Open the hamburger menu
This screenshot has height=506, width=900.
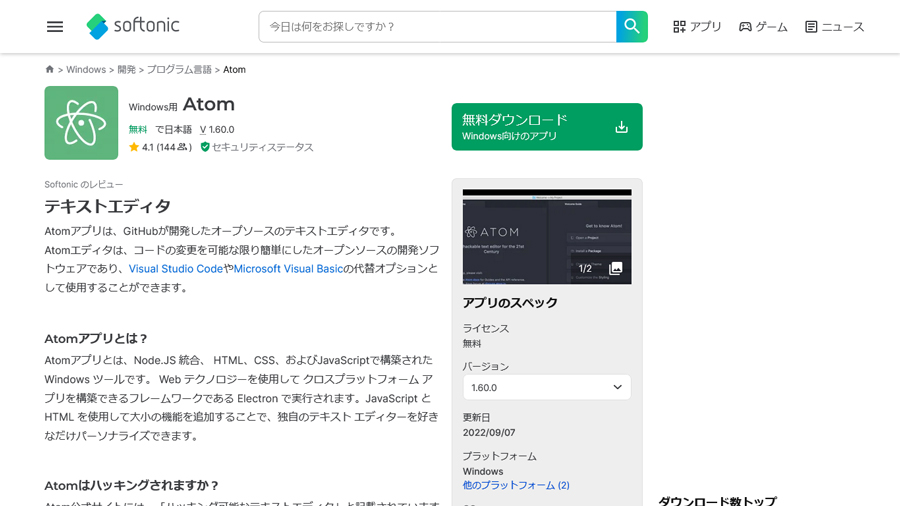coord(55,27)
